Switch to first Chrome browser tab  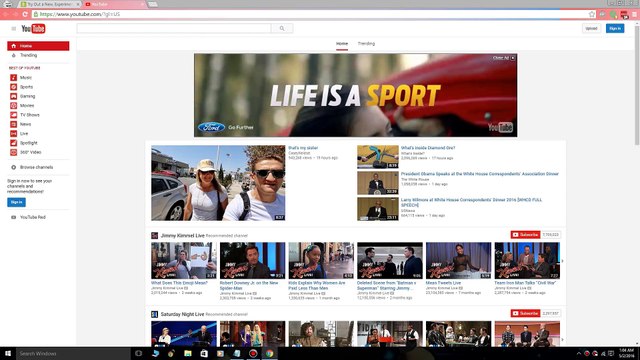50,4
